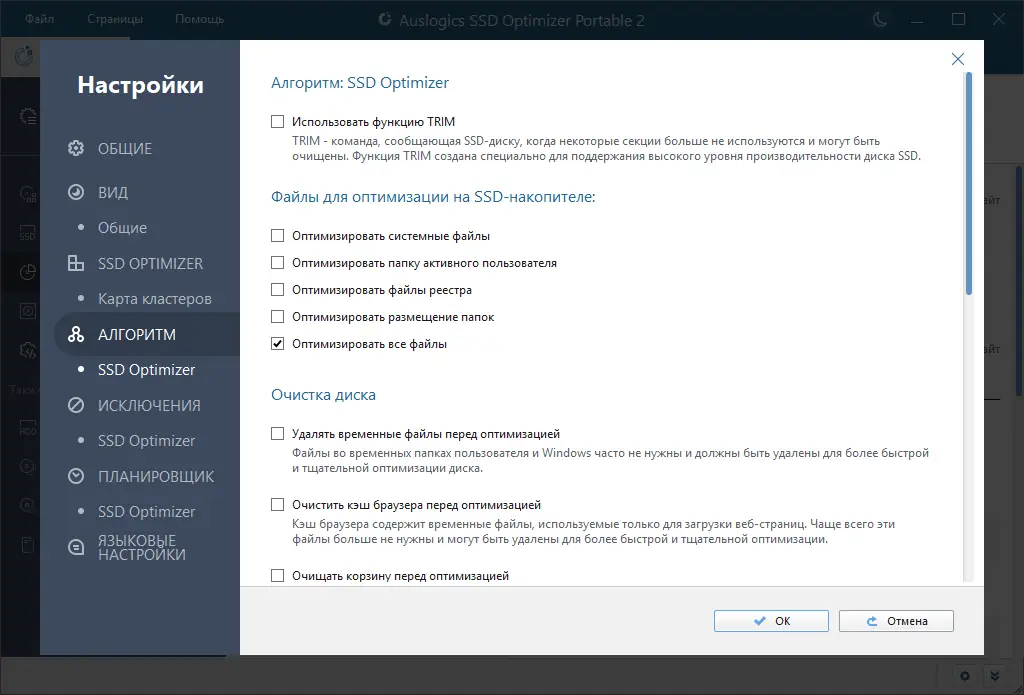Click the Отмена button to cancel changes
This screenshot has width=1024, height=695.
(x=896, y=620)
